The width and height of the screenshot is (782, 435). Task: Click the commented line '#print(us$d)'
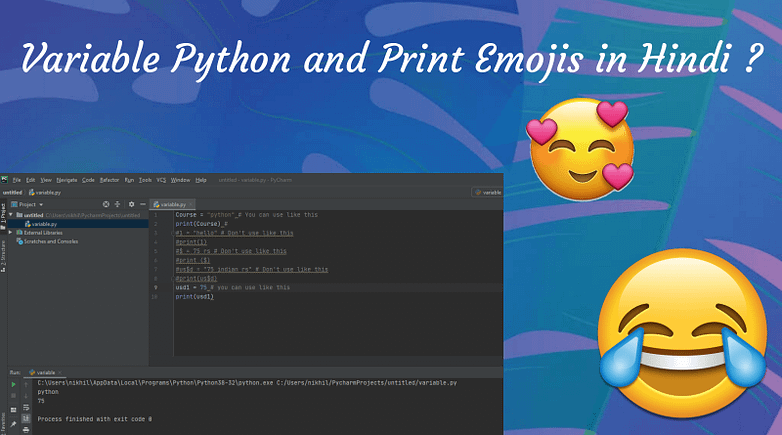[x=196, y=278]
